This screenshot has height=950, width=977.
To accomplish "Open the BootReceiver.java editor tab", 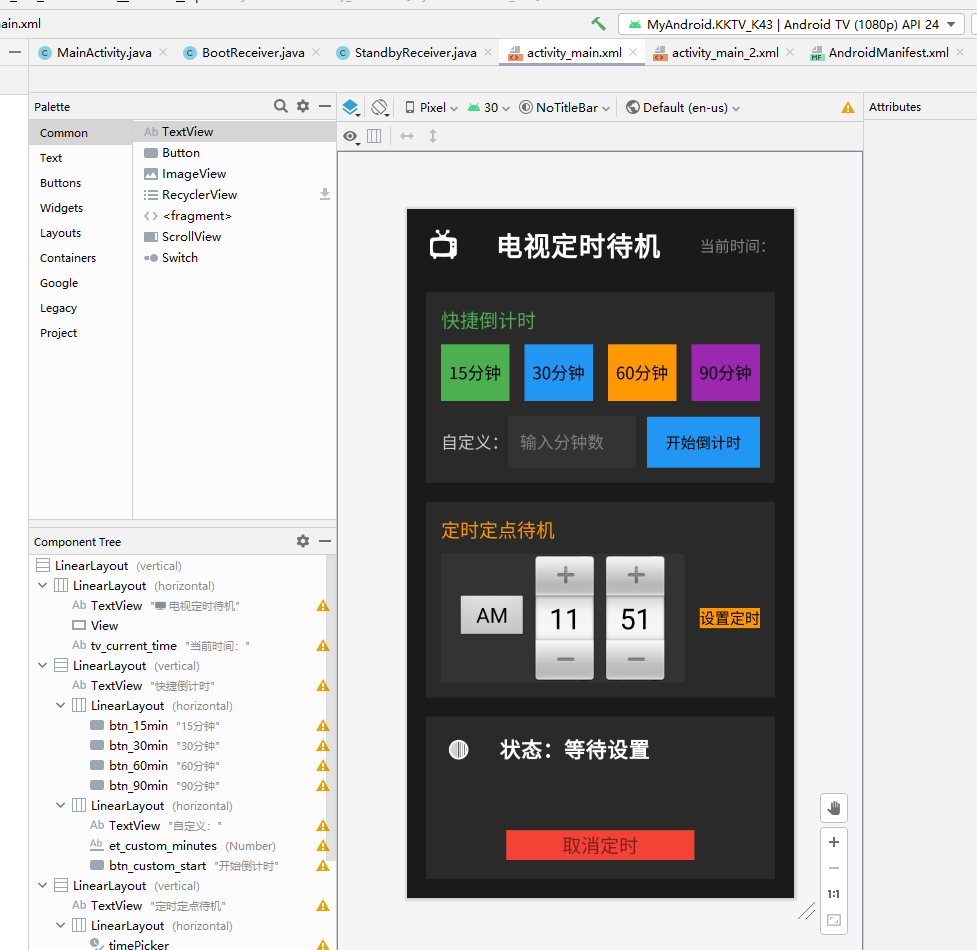I will coord(251,52).
